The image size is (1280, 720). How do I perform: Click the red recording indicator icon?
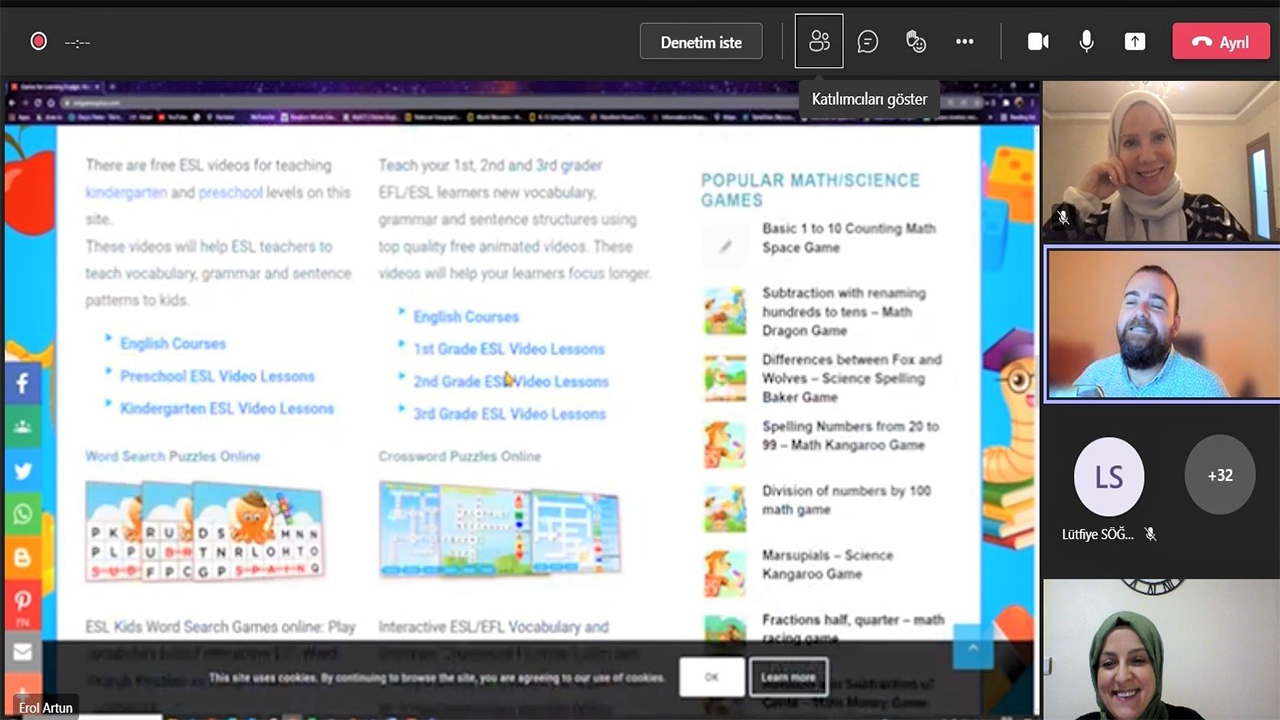click(39, 41)
